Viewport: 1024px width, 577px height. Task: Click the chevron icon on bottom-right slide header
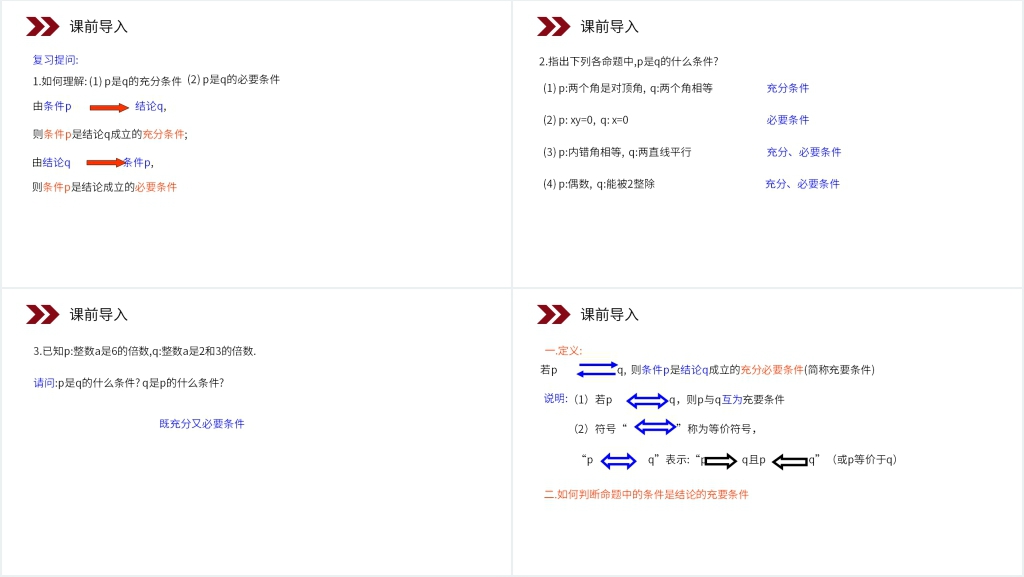[554, 313]
